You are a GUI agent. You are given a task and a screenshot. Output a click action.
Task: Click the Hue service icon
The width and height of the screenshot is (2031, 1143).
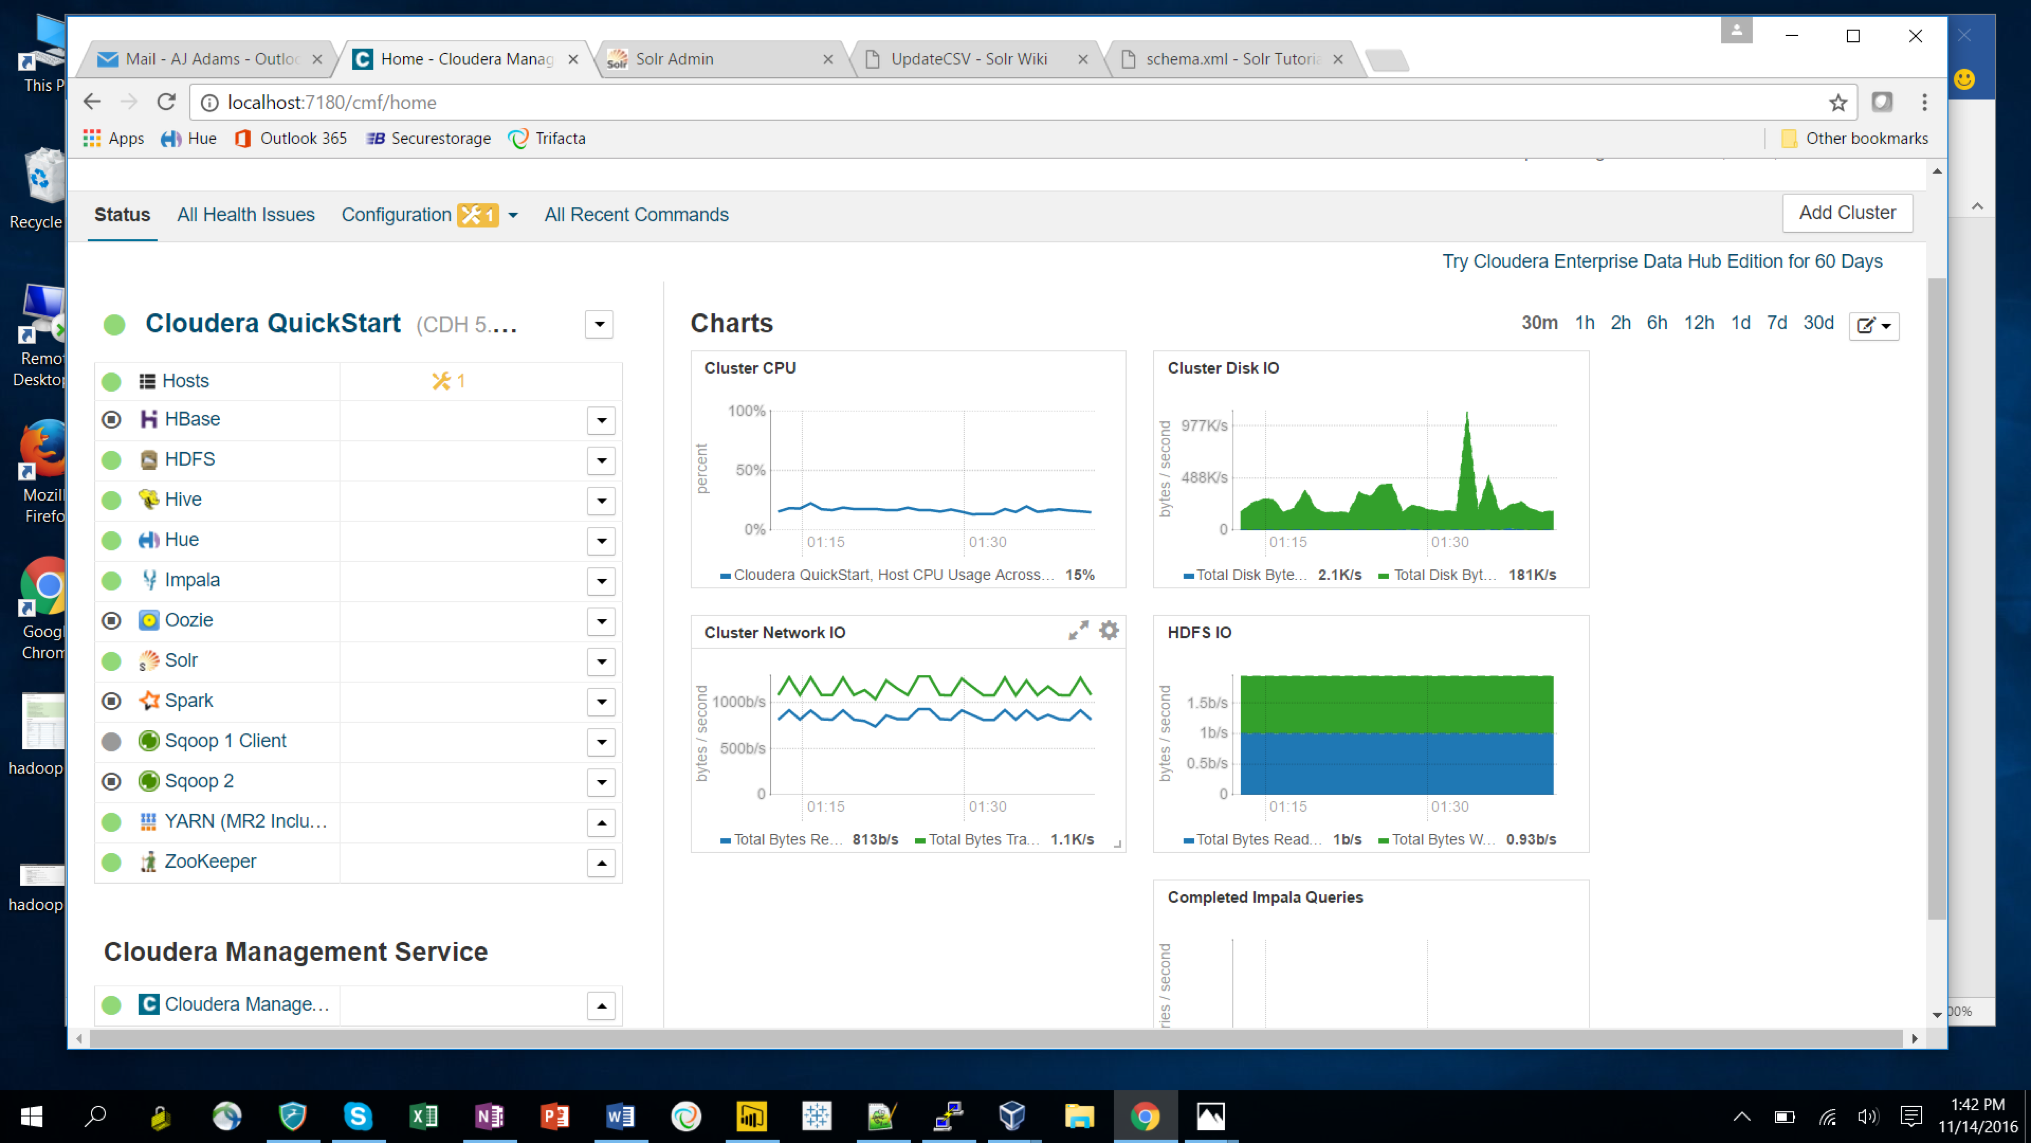coord(148,540)
